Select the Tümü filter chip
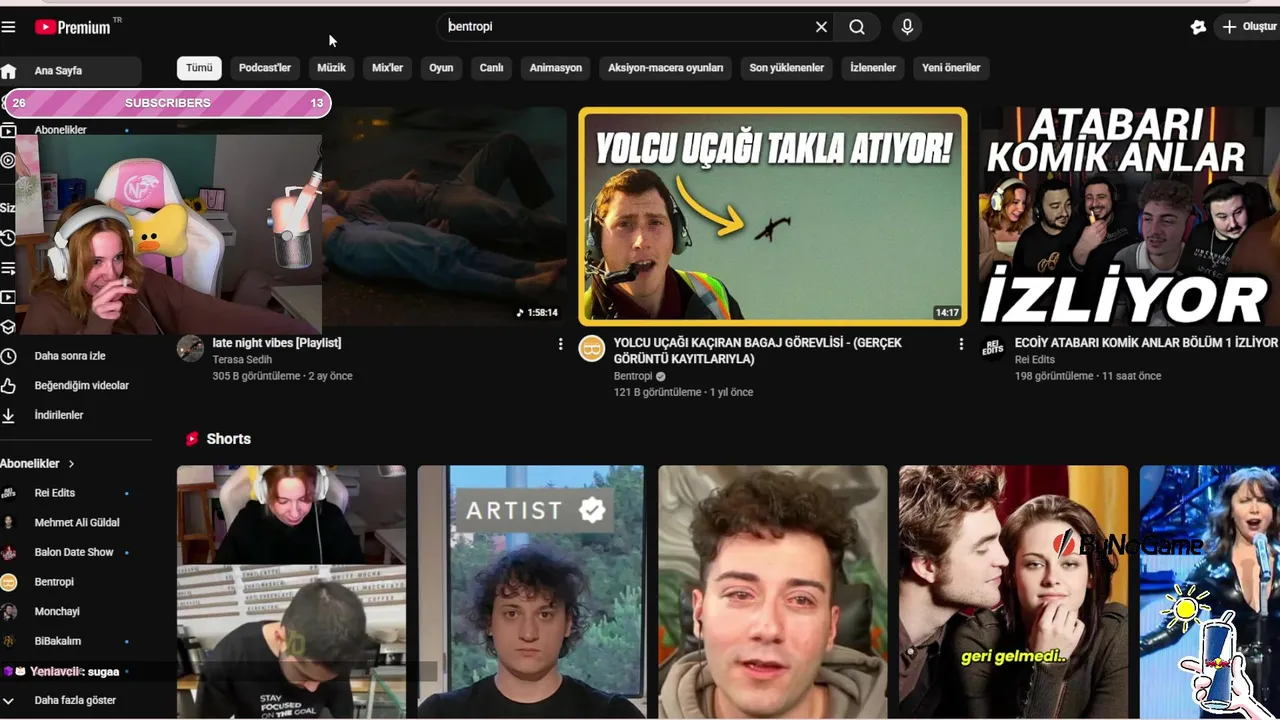 (x=199, y=68)
